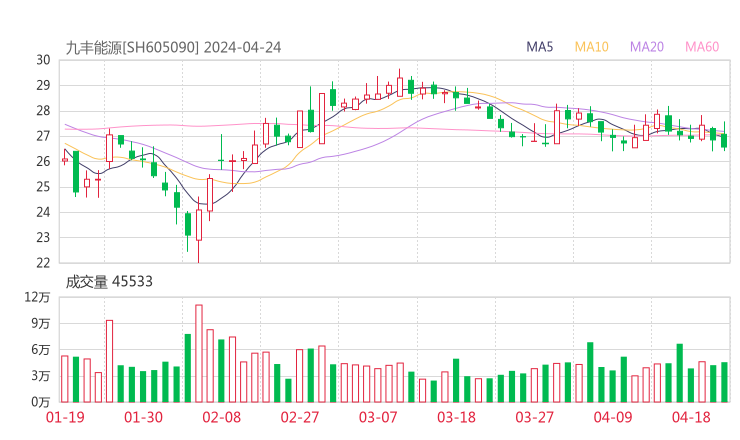Click the 03-27 date axis label
This screenshot has width=740, height=440.
[534, 417]
